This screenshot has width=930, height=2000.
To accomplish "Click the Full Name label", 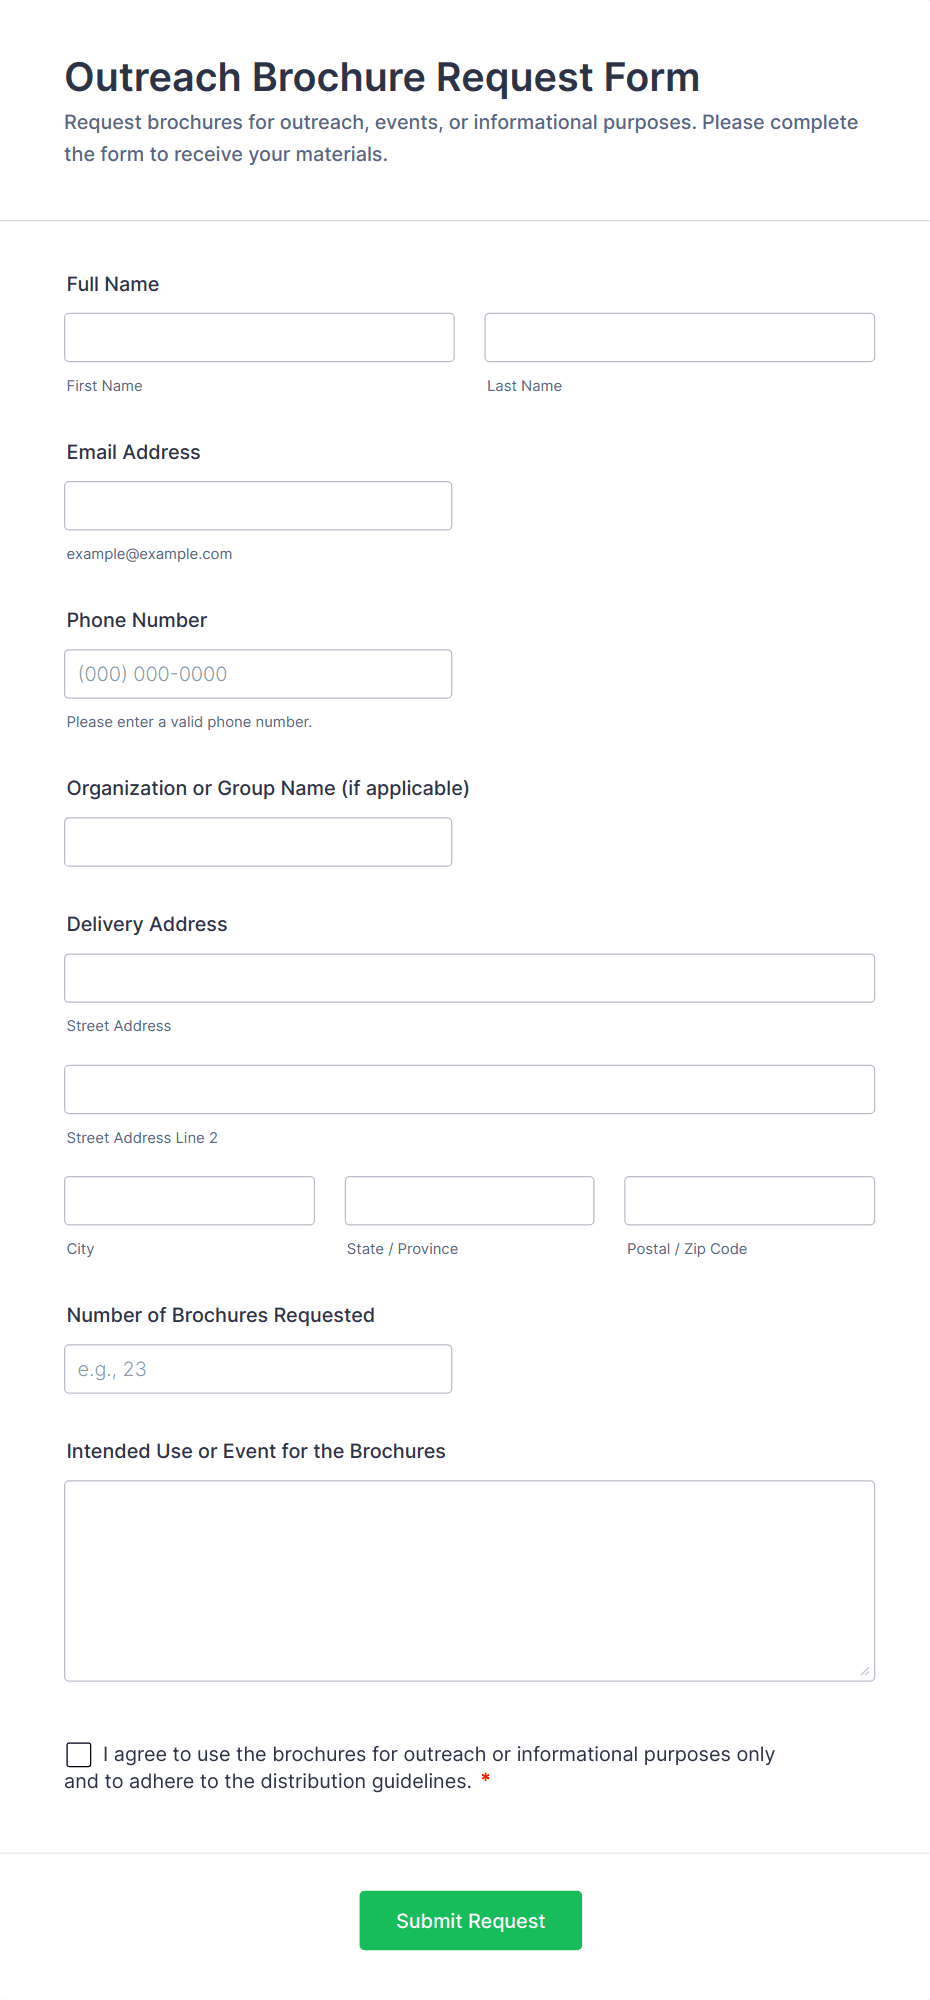I will coord(113,284).
